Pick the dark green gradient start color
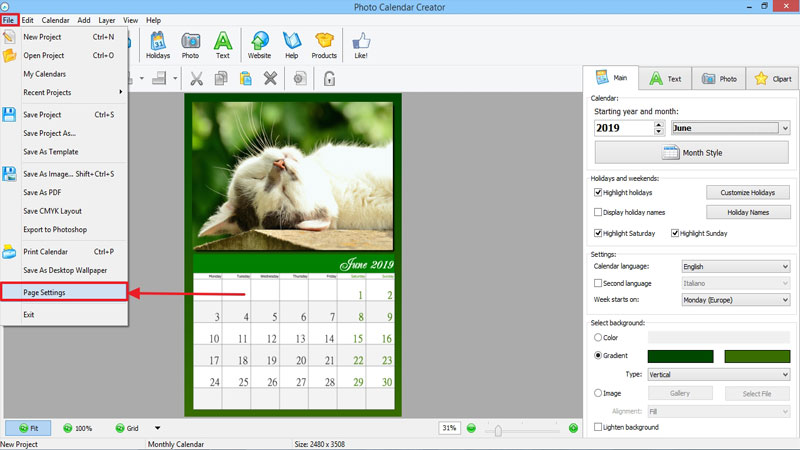The width and height of the screenshot is (800, 450). pyautogui.click(x=680, y=356)
